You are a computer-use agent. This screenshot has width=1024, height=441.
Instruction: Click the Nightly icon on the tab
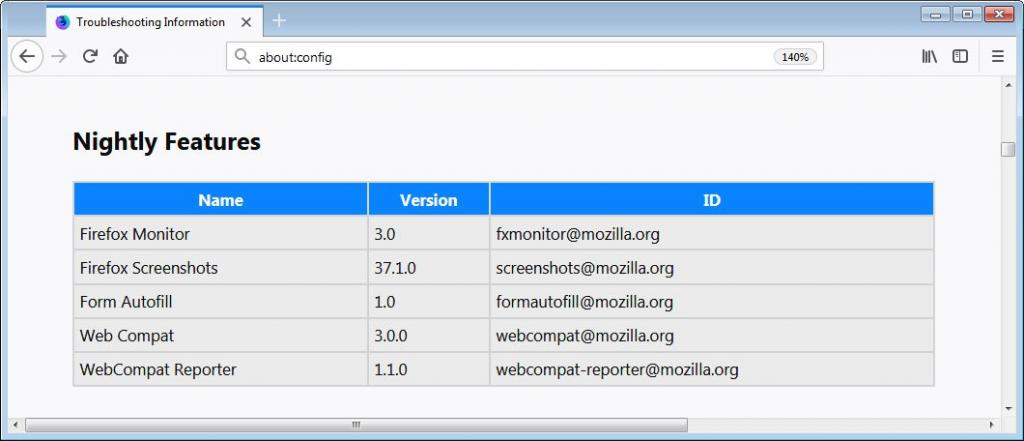click(62, 22)
